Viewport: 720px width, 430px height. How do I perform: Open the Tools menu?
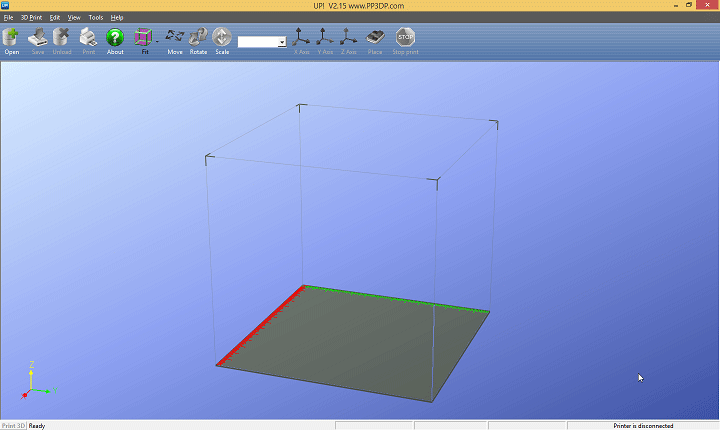pos(95,17)
